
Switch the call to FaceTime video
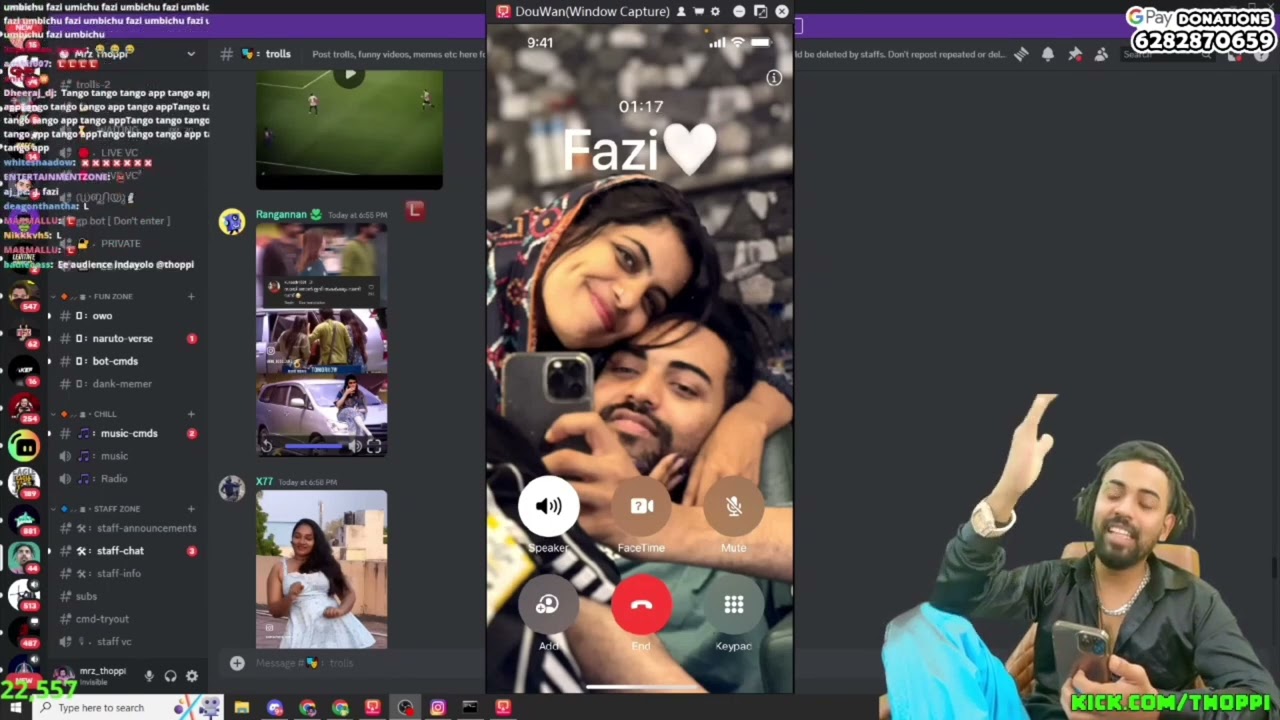point(641,506)
